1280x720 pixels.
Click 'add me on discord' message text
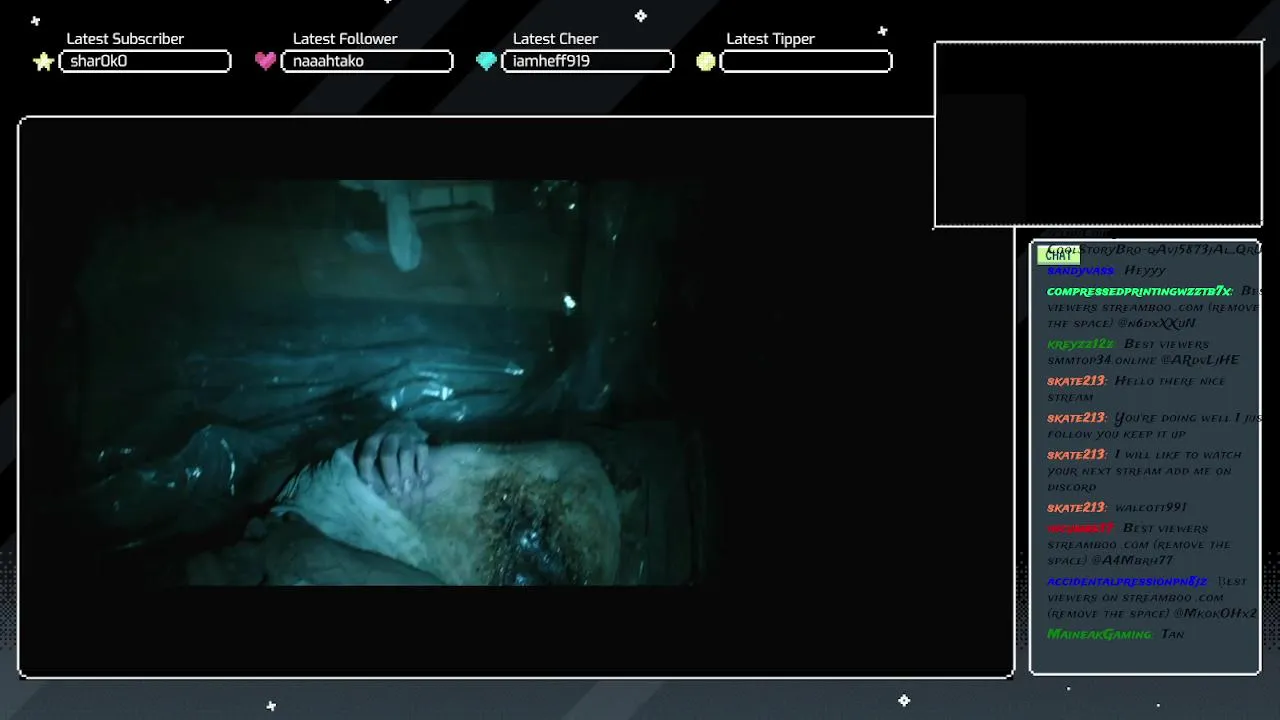pos(1139,480)
